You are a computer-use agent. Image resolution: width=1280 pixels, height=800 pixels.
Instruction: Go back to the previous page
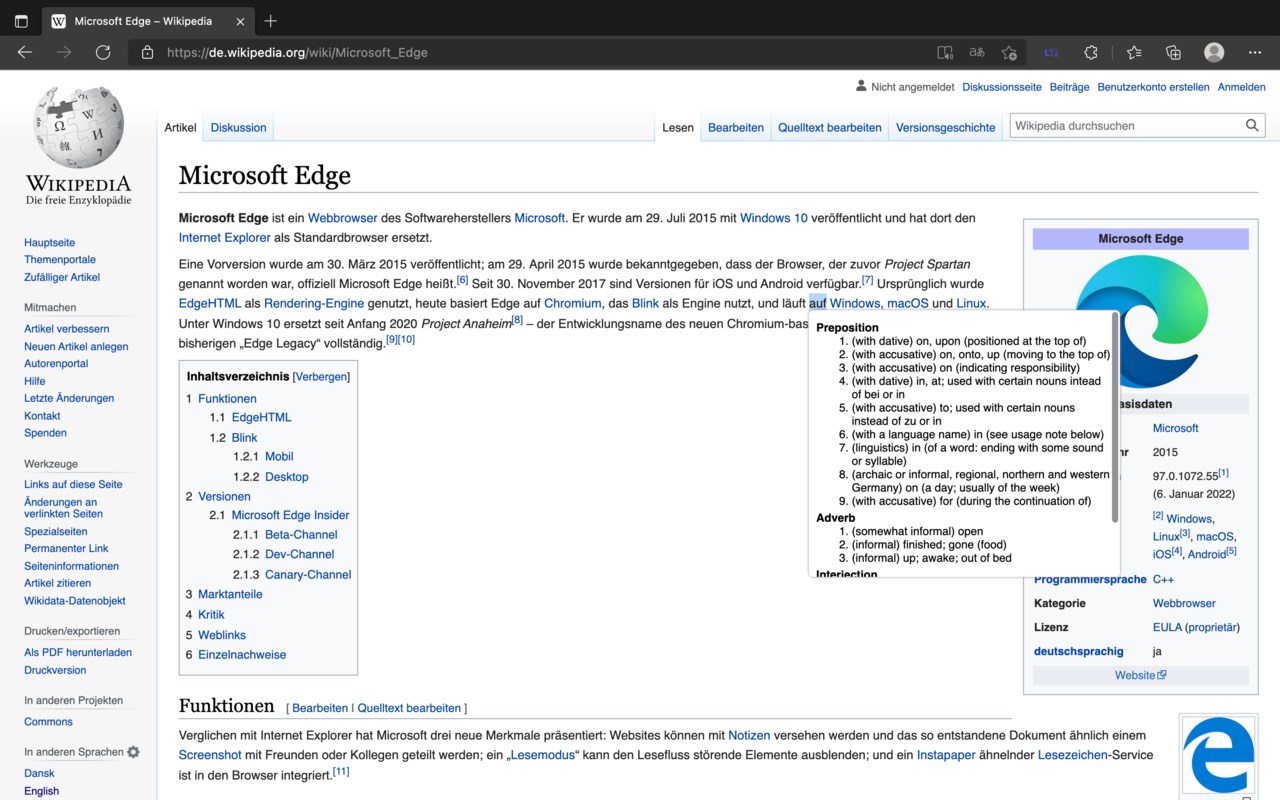(x=25, y=52)
